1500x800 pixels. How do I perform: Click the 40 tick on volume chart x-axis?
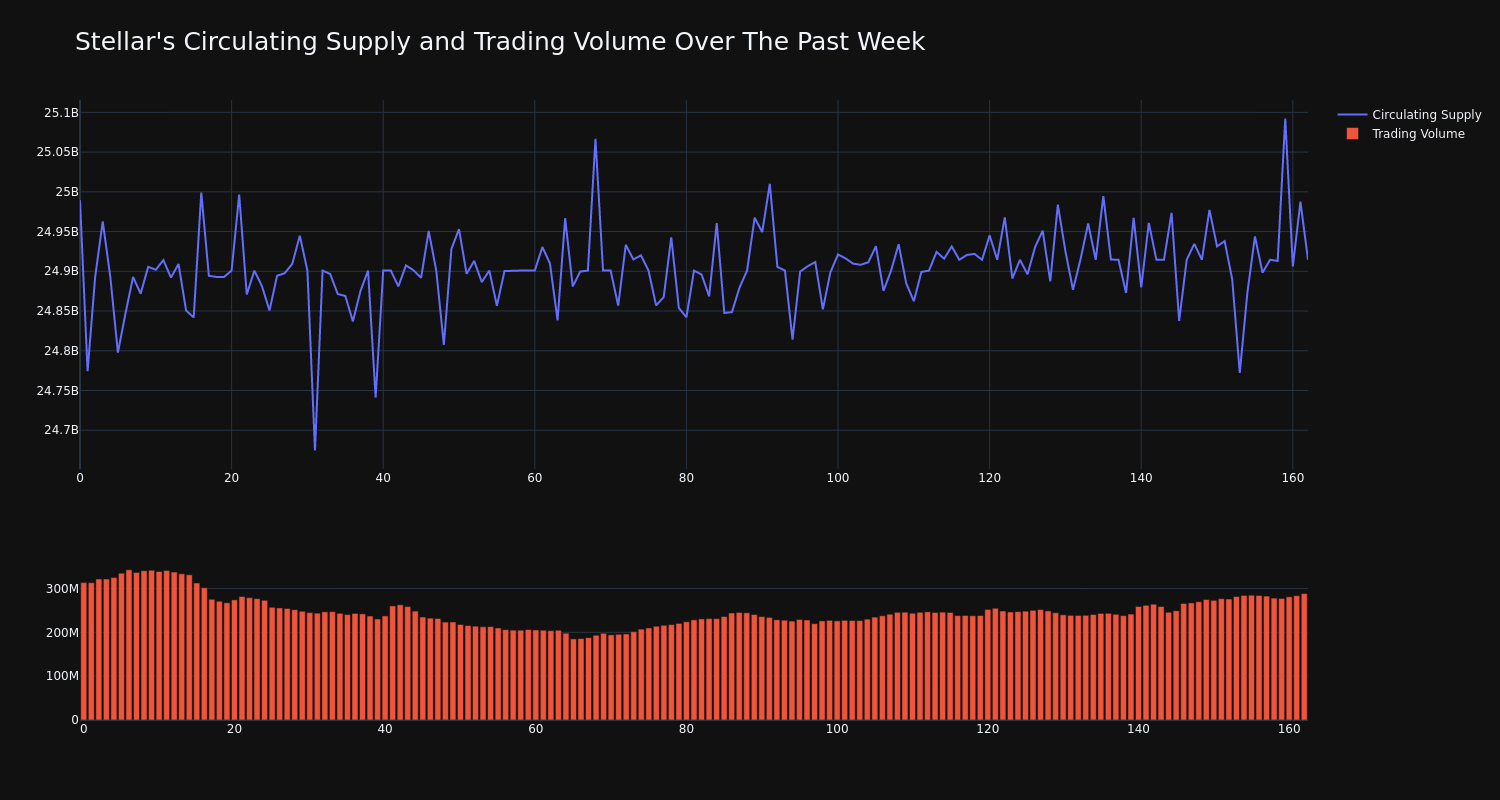coord(385,729)
